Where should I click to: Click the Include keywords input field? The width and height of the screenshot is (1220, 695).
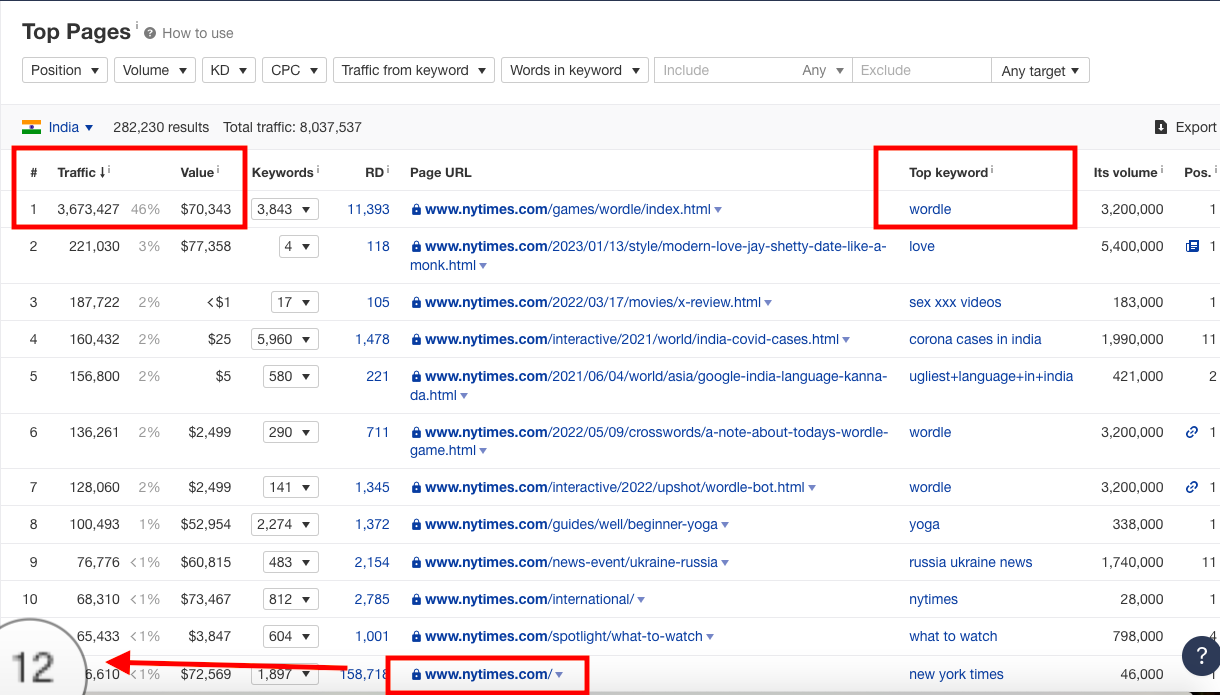pyautogui.click(x=726, y=70)
